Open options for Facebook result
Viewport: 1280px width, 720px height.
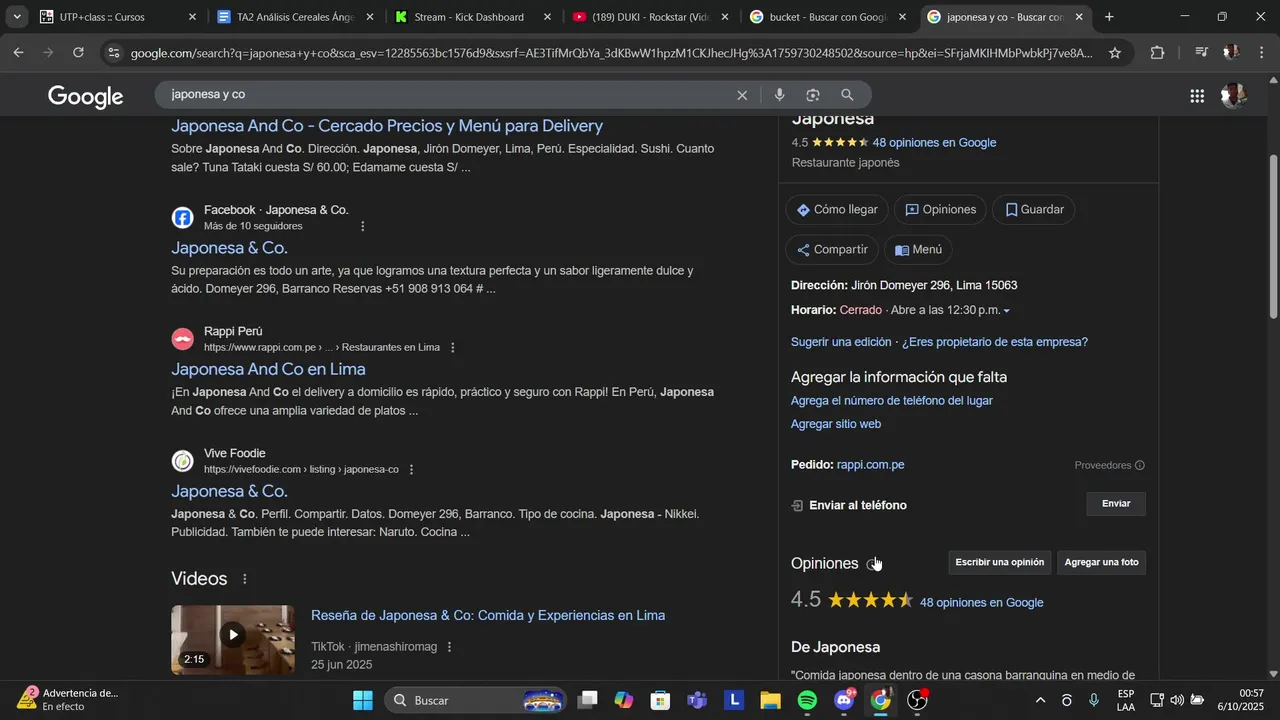363,226
